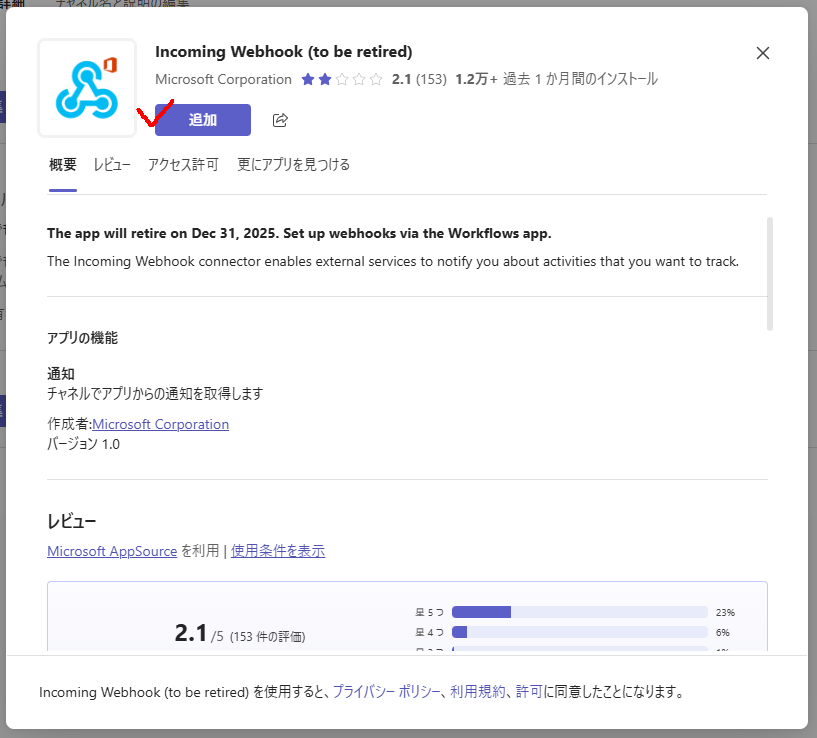Click the 5-star rating bar (23%)

coord(579,612)
